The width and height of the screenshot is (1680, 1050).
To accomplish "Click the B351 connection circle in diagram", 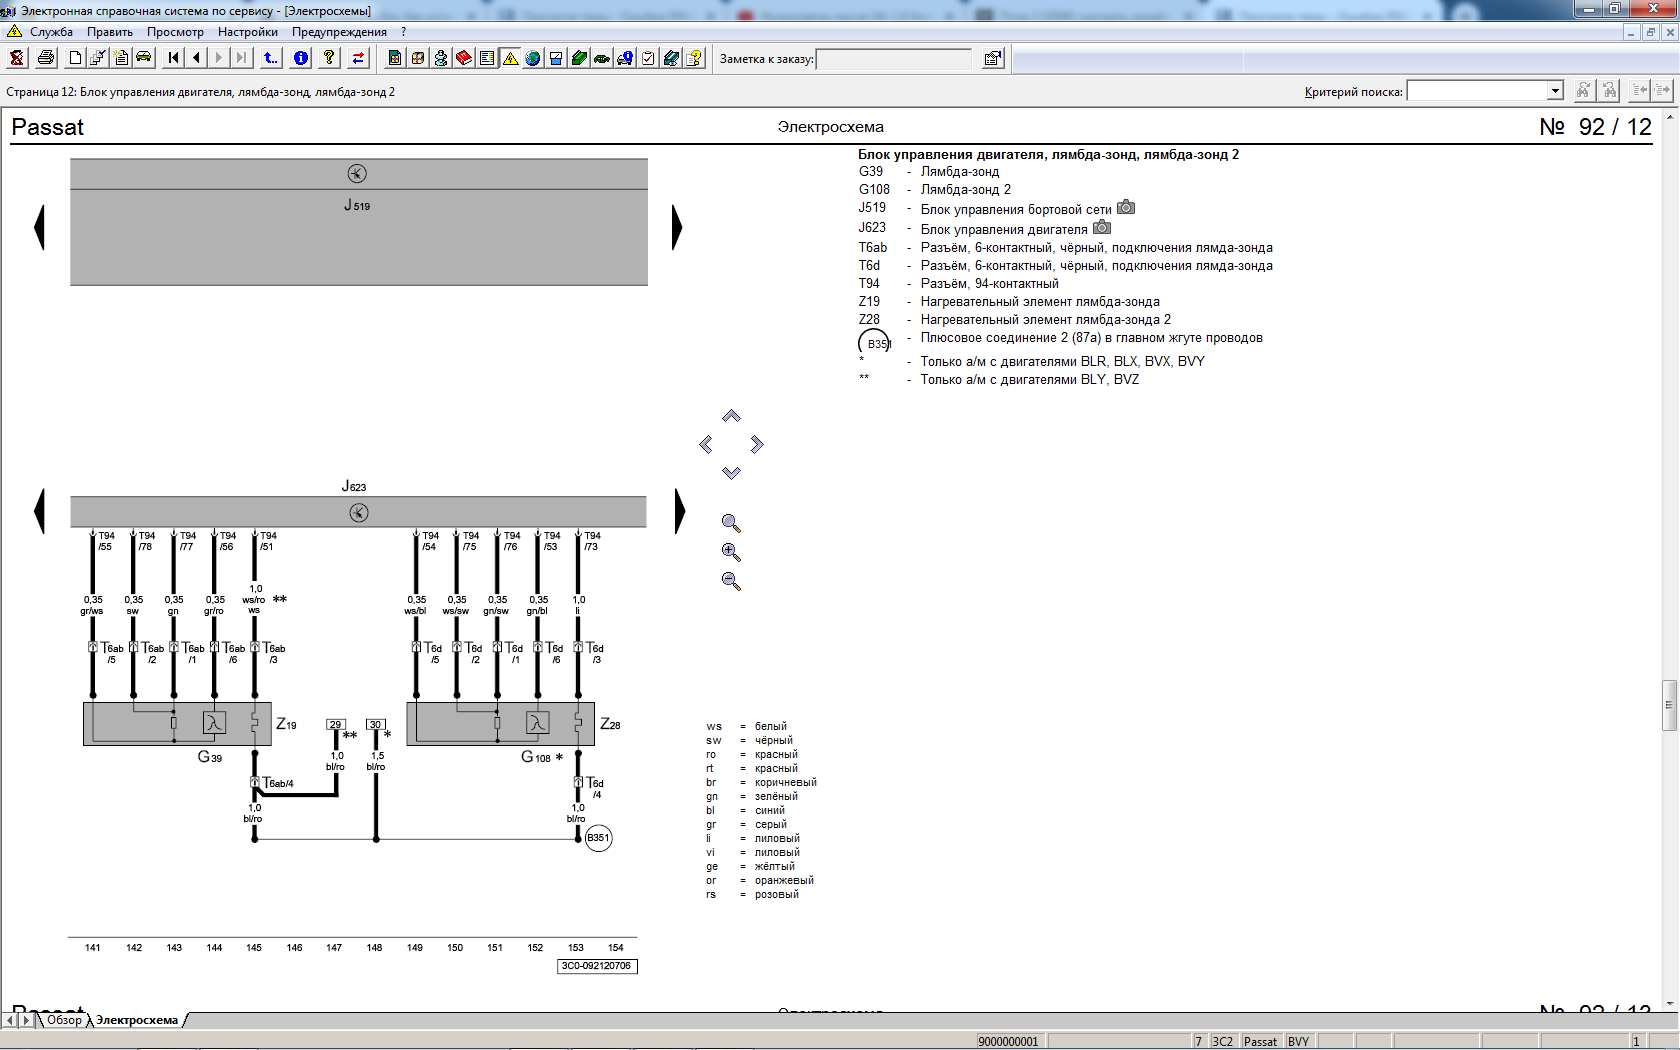I will click(x=598, y=838).
